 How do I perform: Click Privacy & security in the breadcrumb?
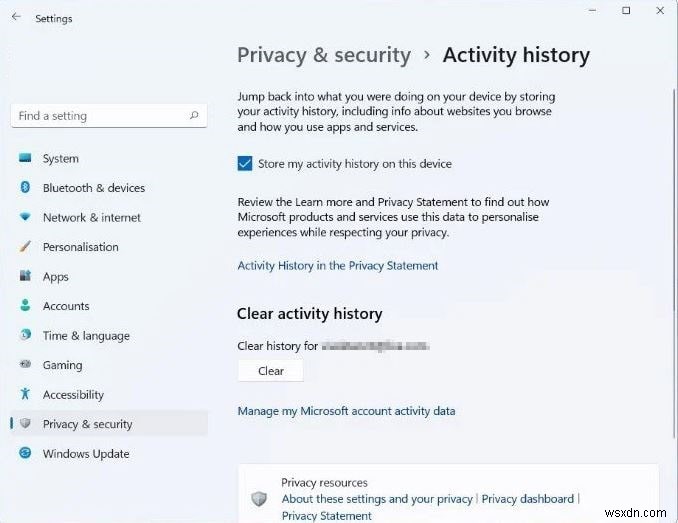[x=324, y=55]
